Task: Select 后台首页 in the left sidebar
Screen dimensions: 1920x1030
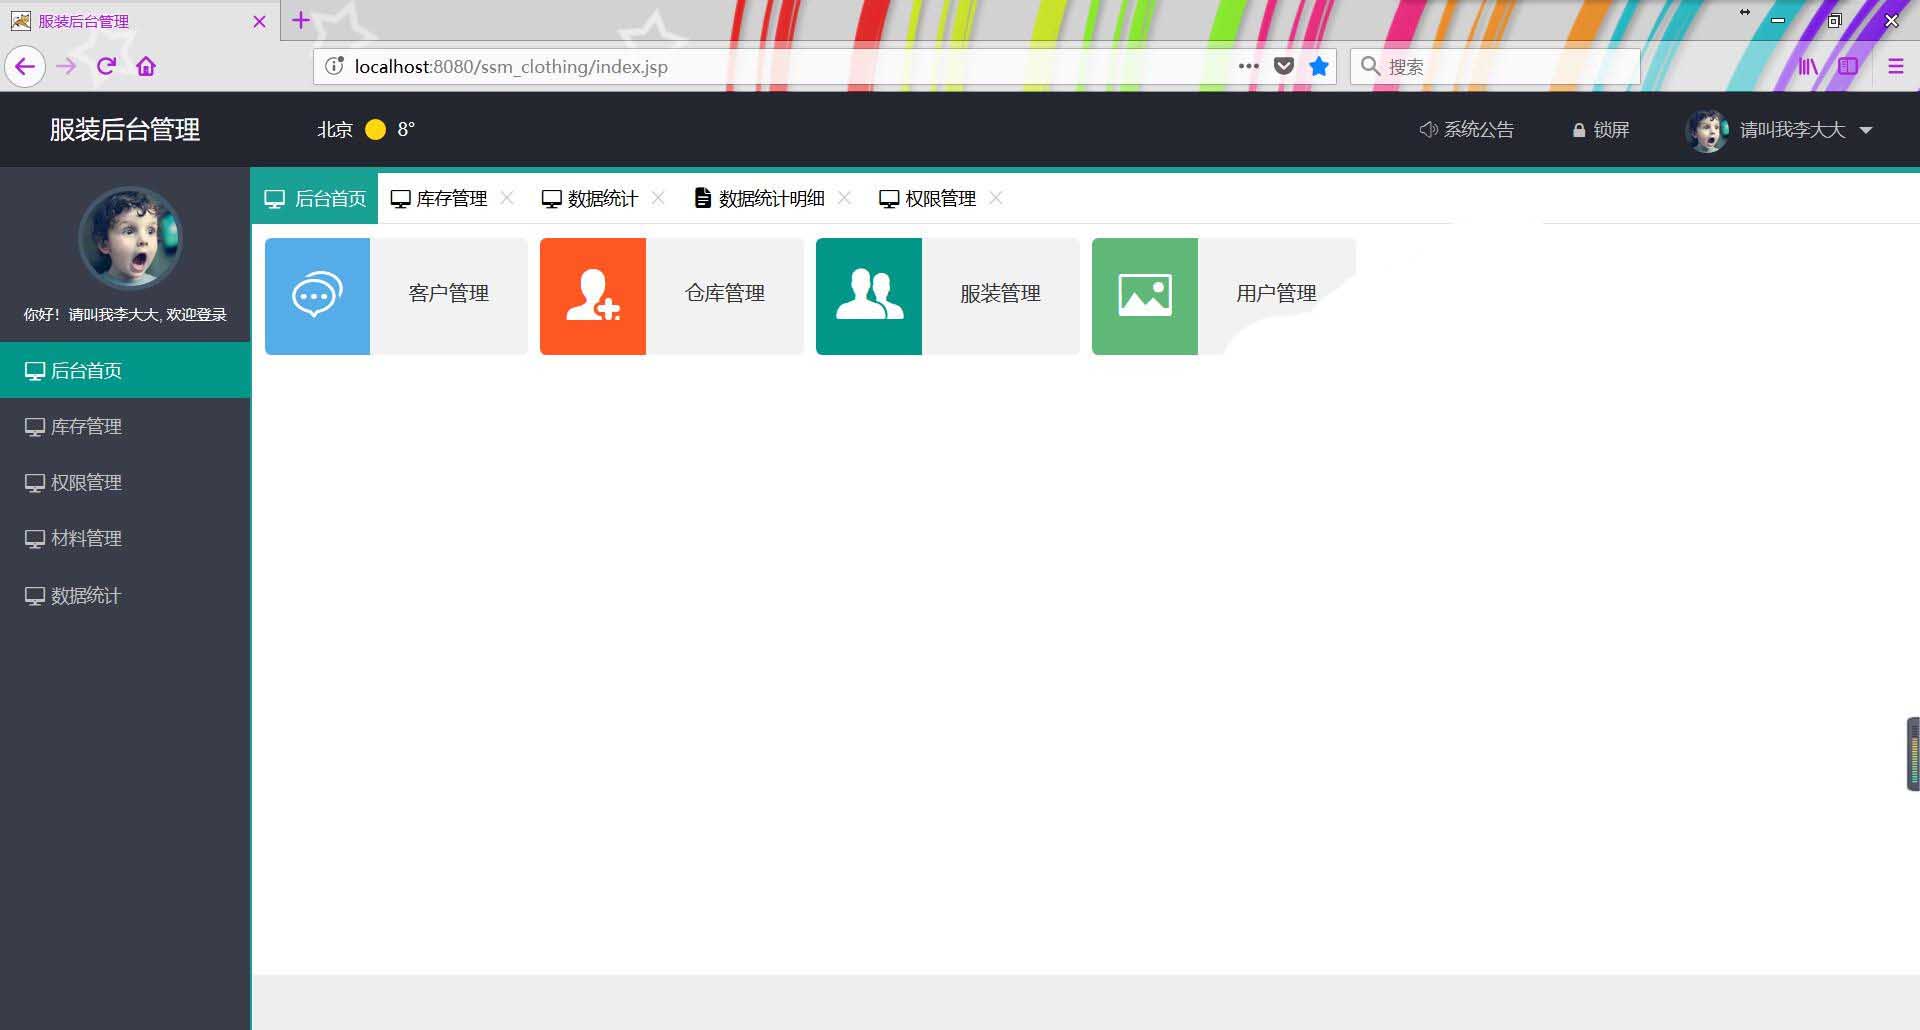Action: click(x=125, y=370)
